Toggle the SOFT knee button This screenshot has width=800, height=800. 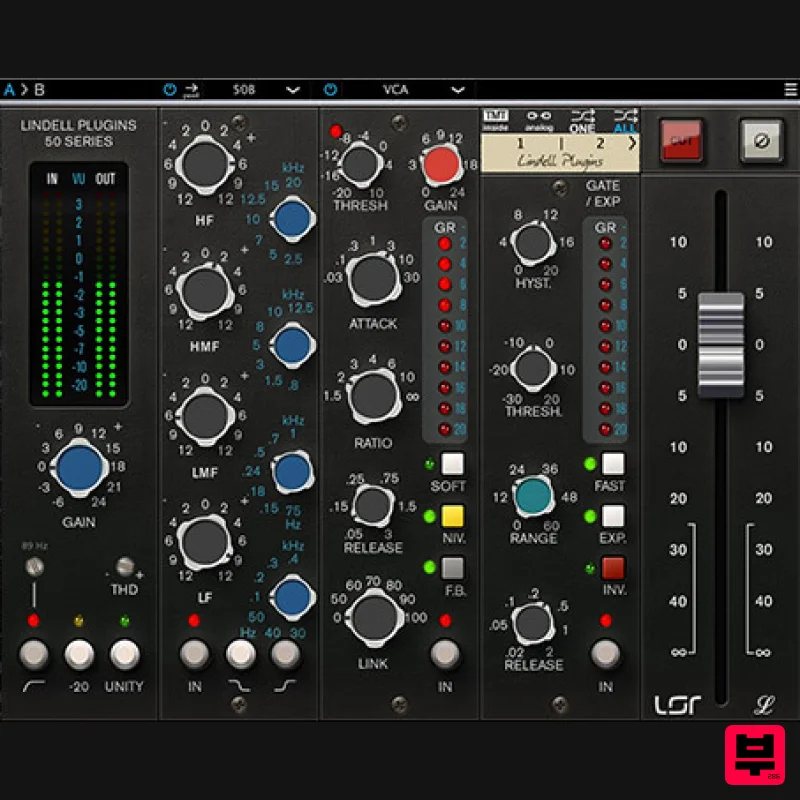453,464
